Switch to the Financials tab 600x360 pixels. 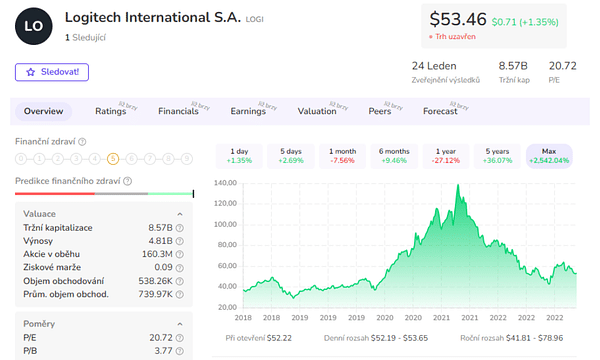coord(178,111)
